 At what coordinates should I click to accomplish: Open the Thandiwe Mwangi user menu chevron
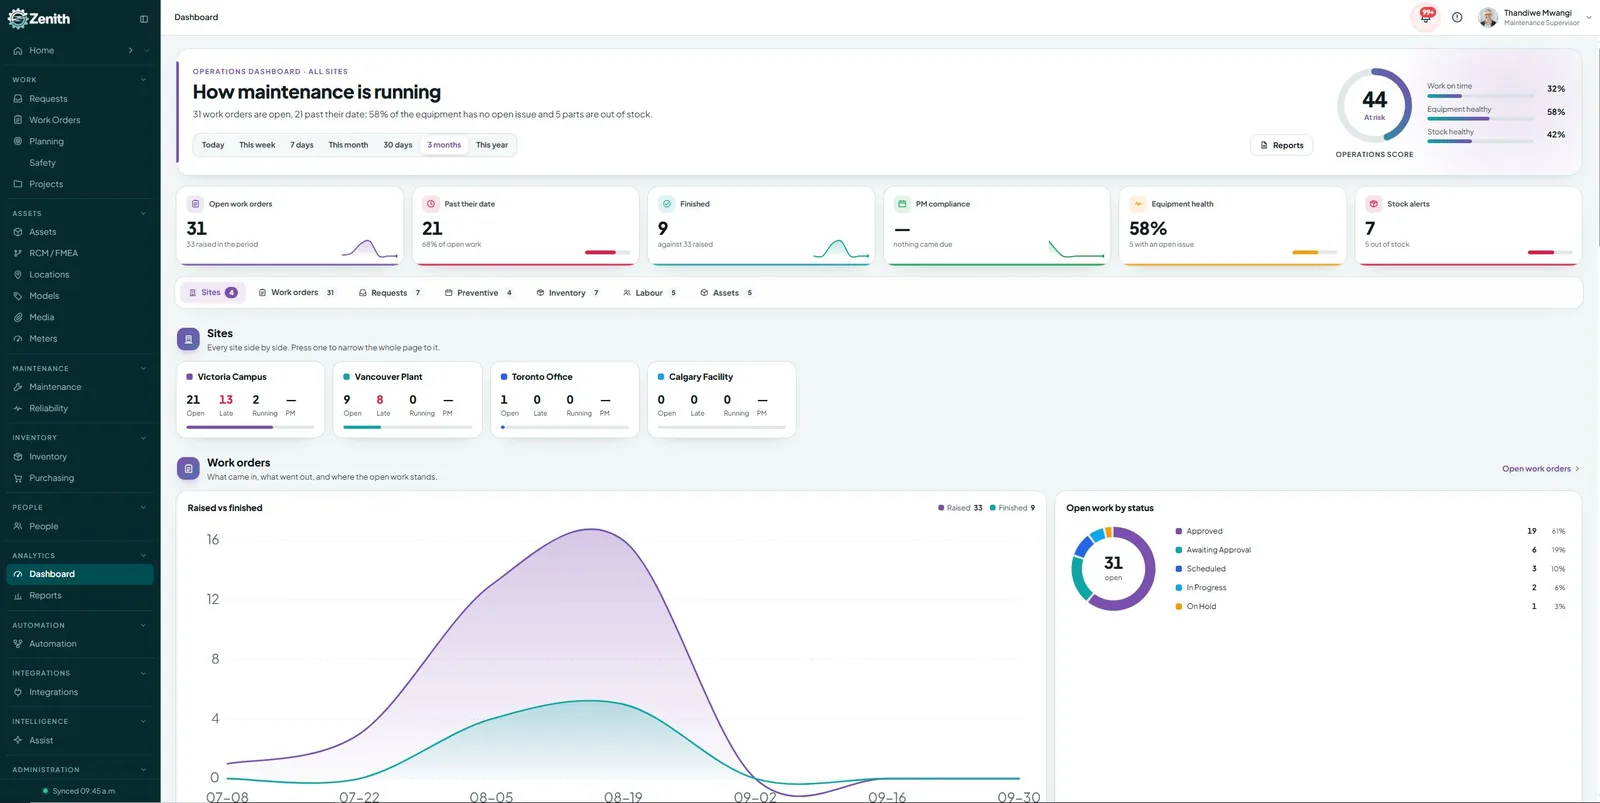pos(1589,17)
